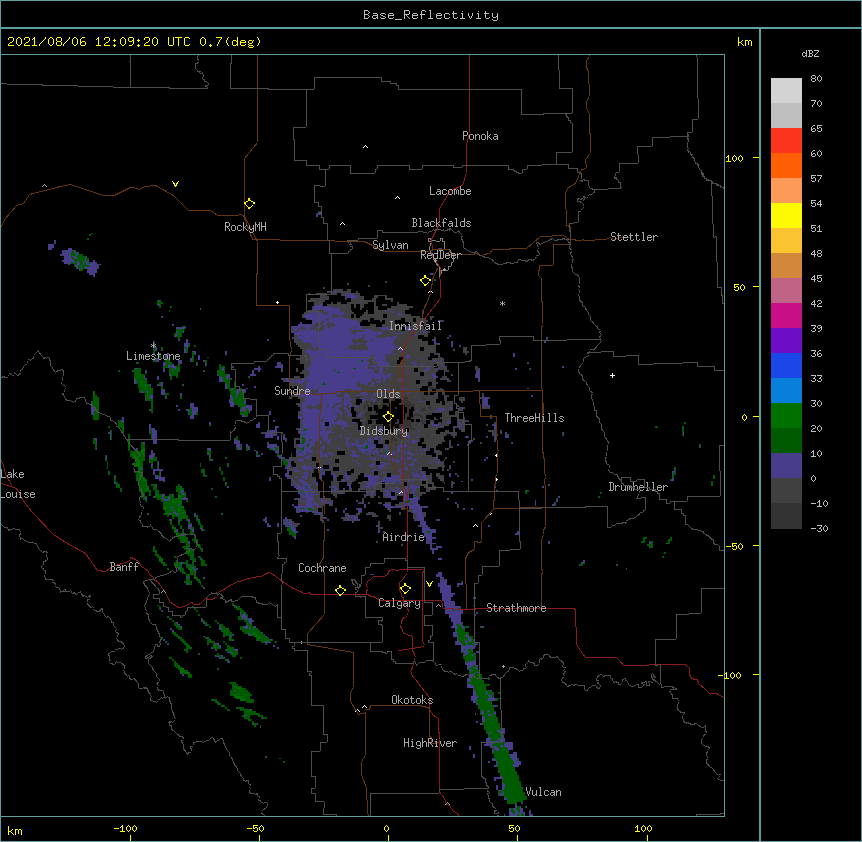Image resolution: width=862 pixels, height=842 pixels.
Task: Click the RedDeer city label
Action: point(440,255)
